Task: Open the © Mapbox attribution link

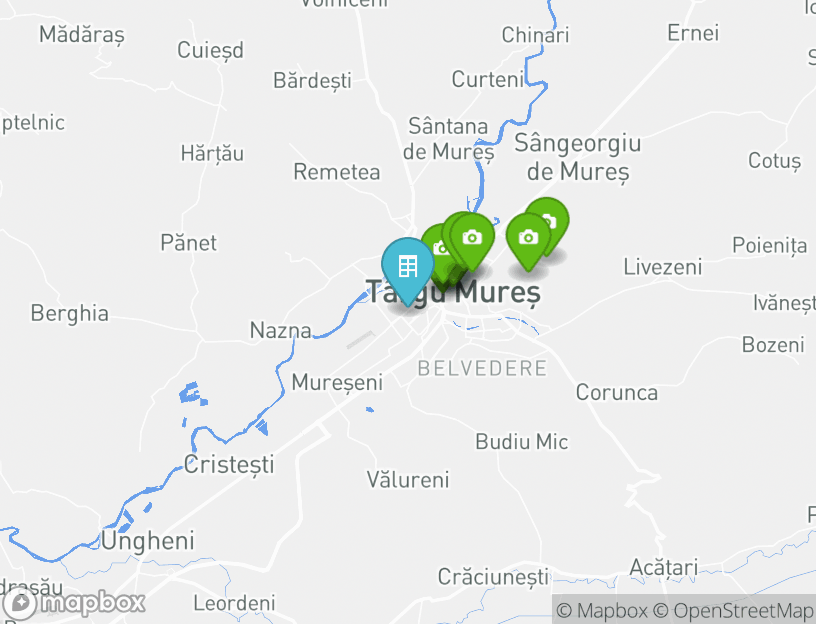Action: point(602,610)
